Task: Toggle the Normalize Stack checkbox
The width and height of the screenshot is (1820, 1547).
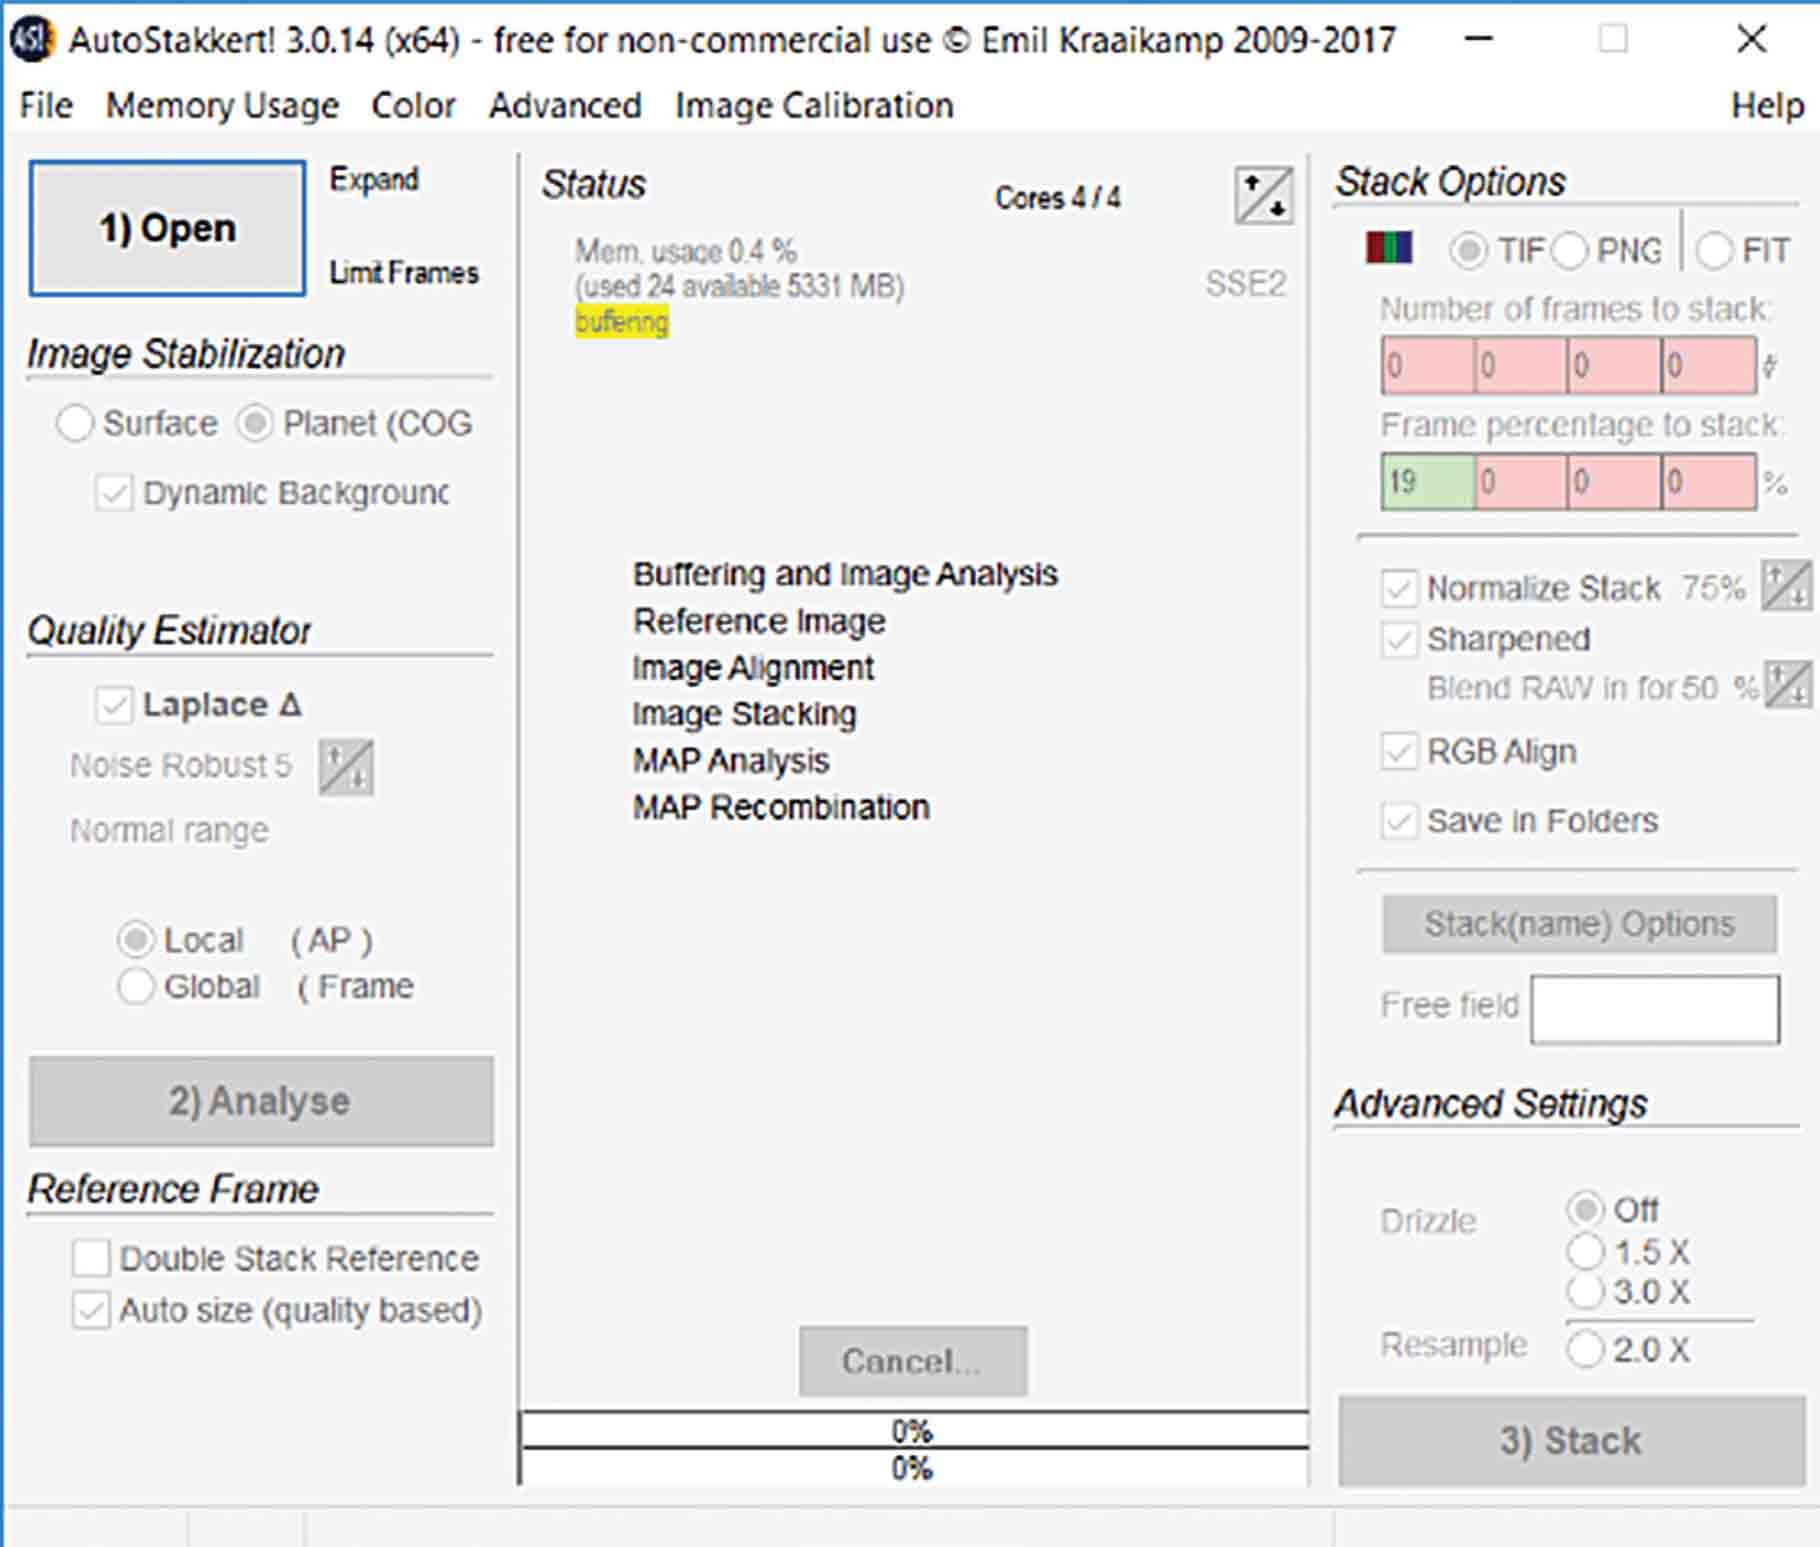Action: coord(1399,588)
